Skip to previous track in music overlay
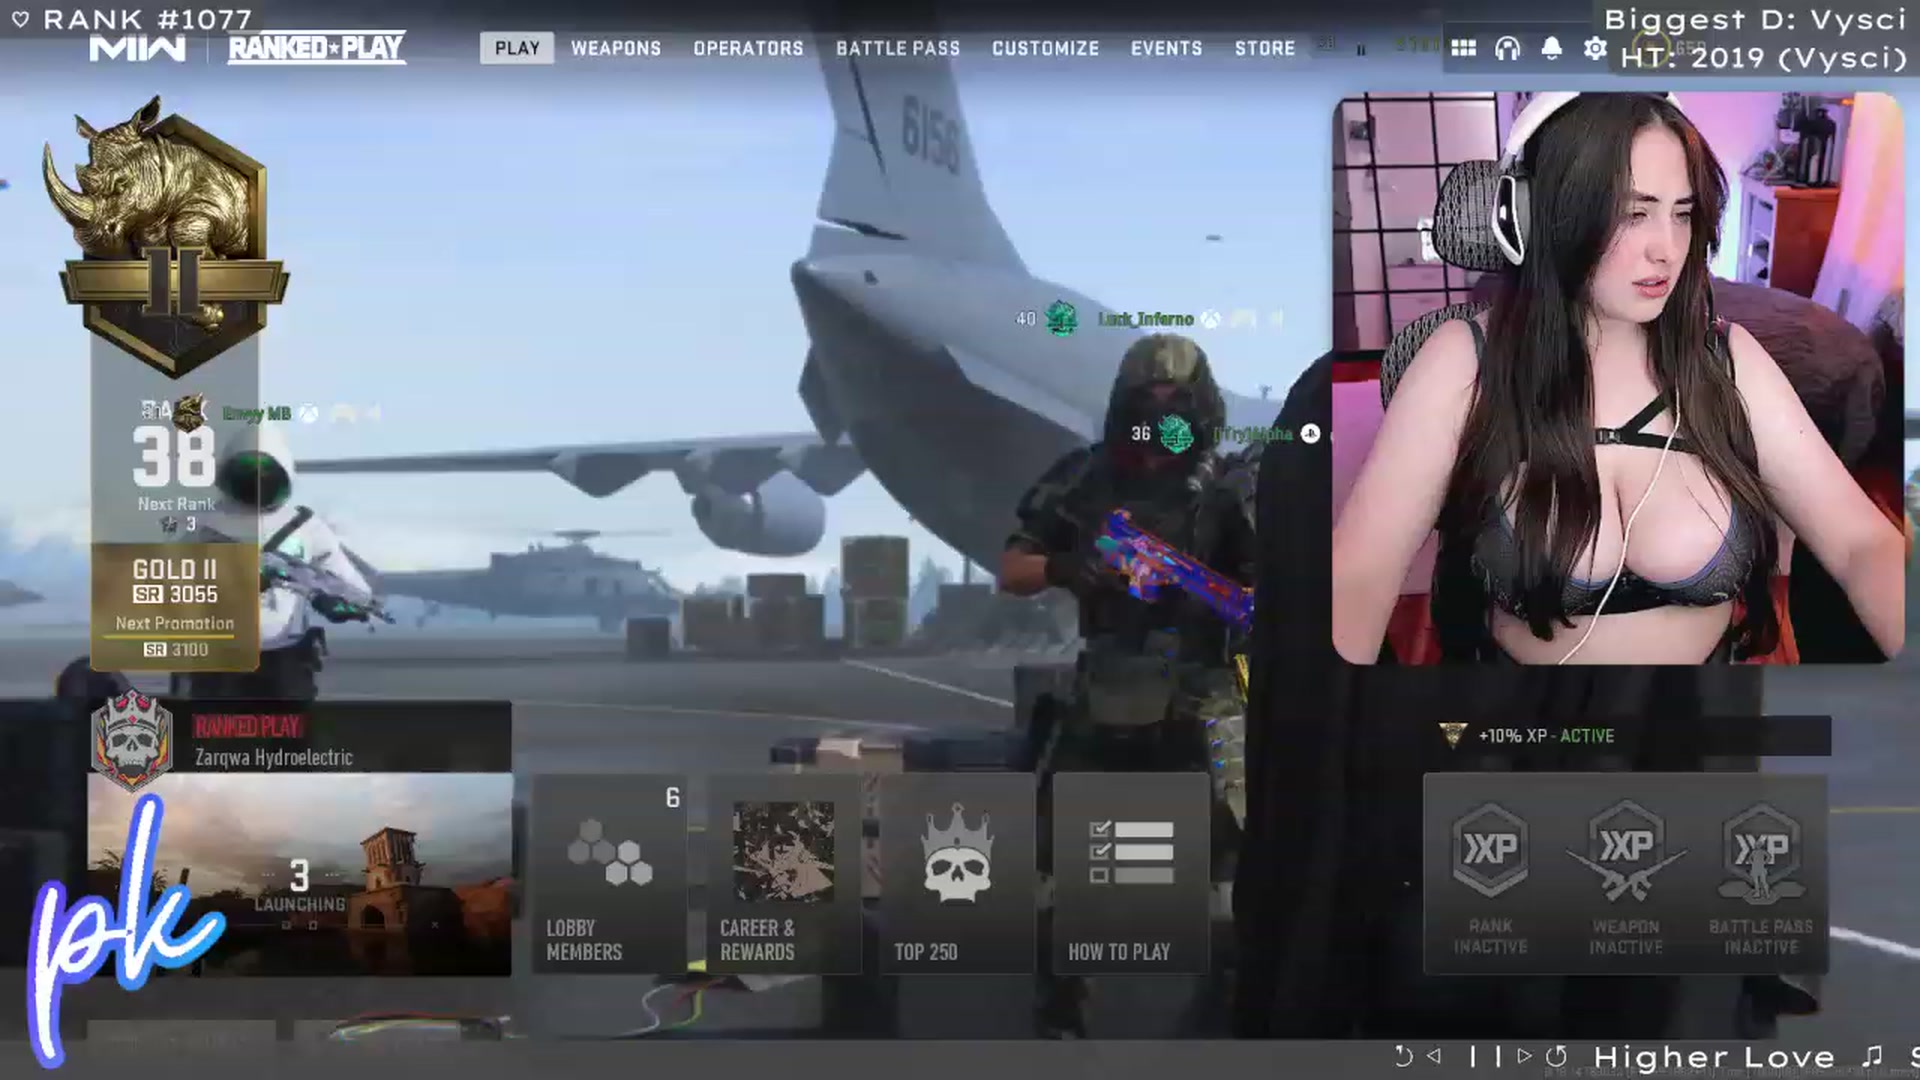 click(1435, 1055)
